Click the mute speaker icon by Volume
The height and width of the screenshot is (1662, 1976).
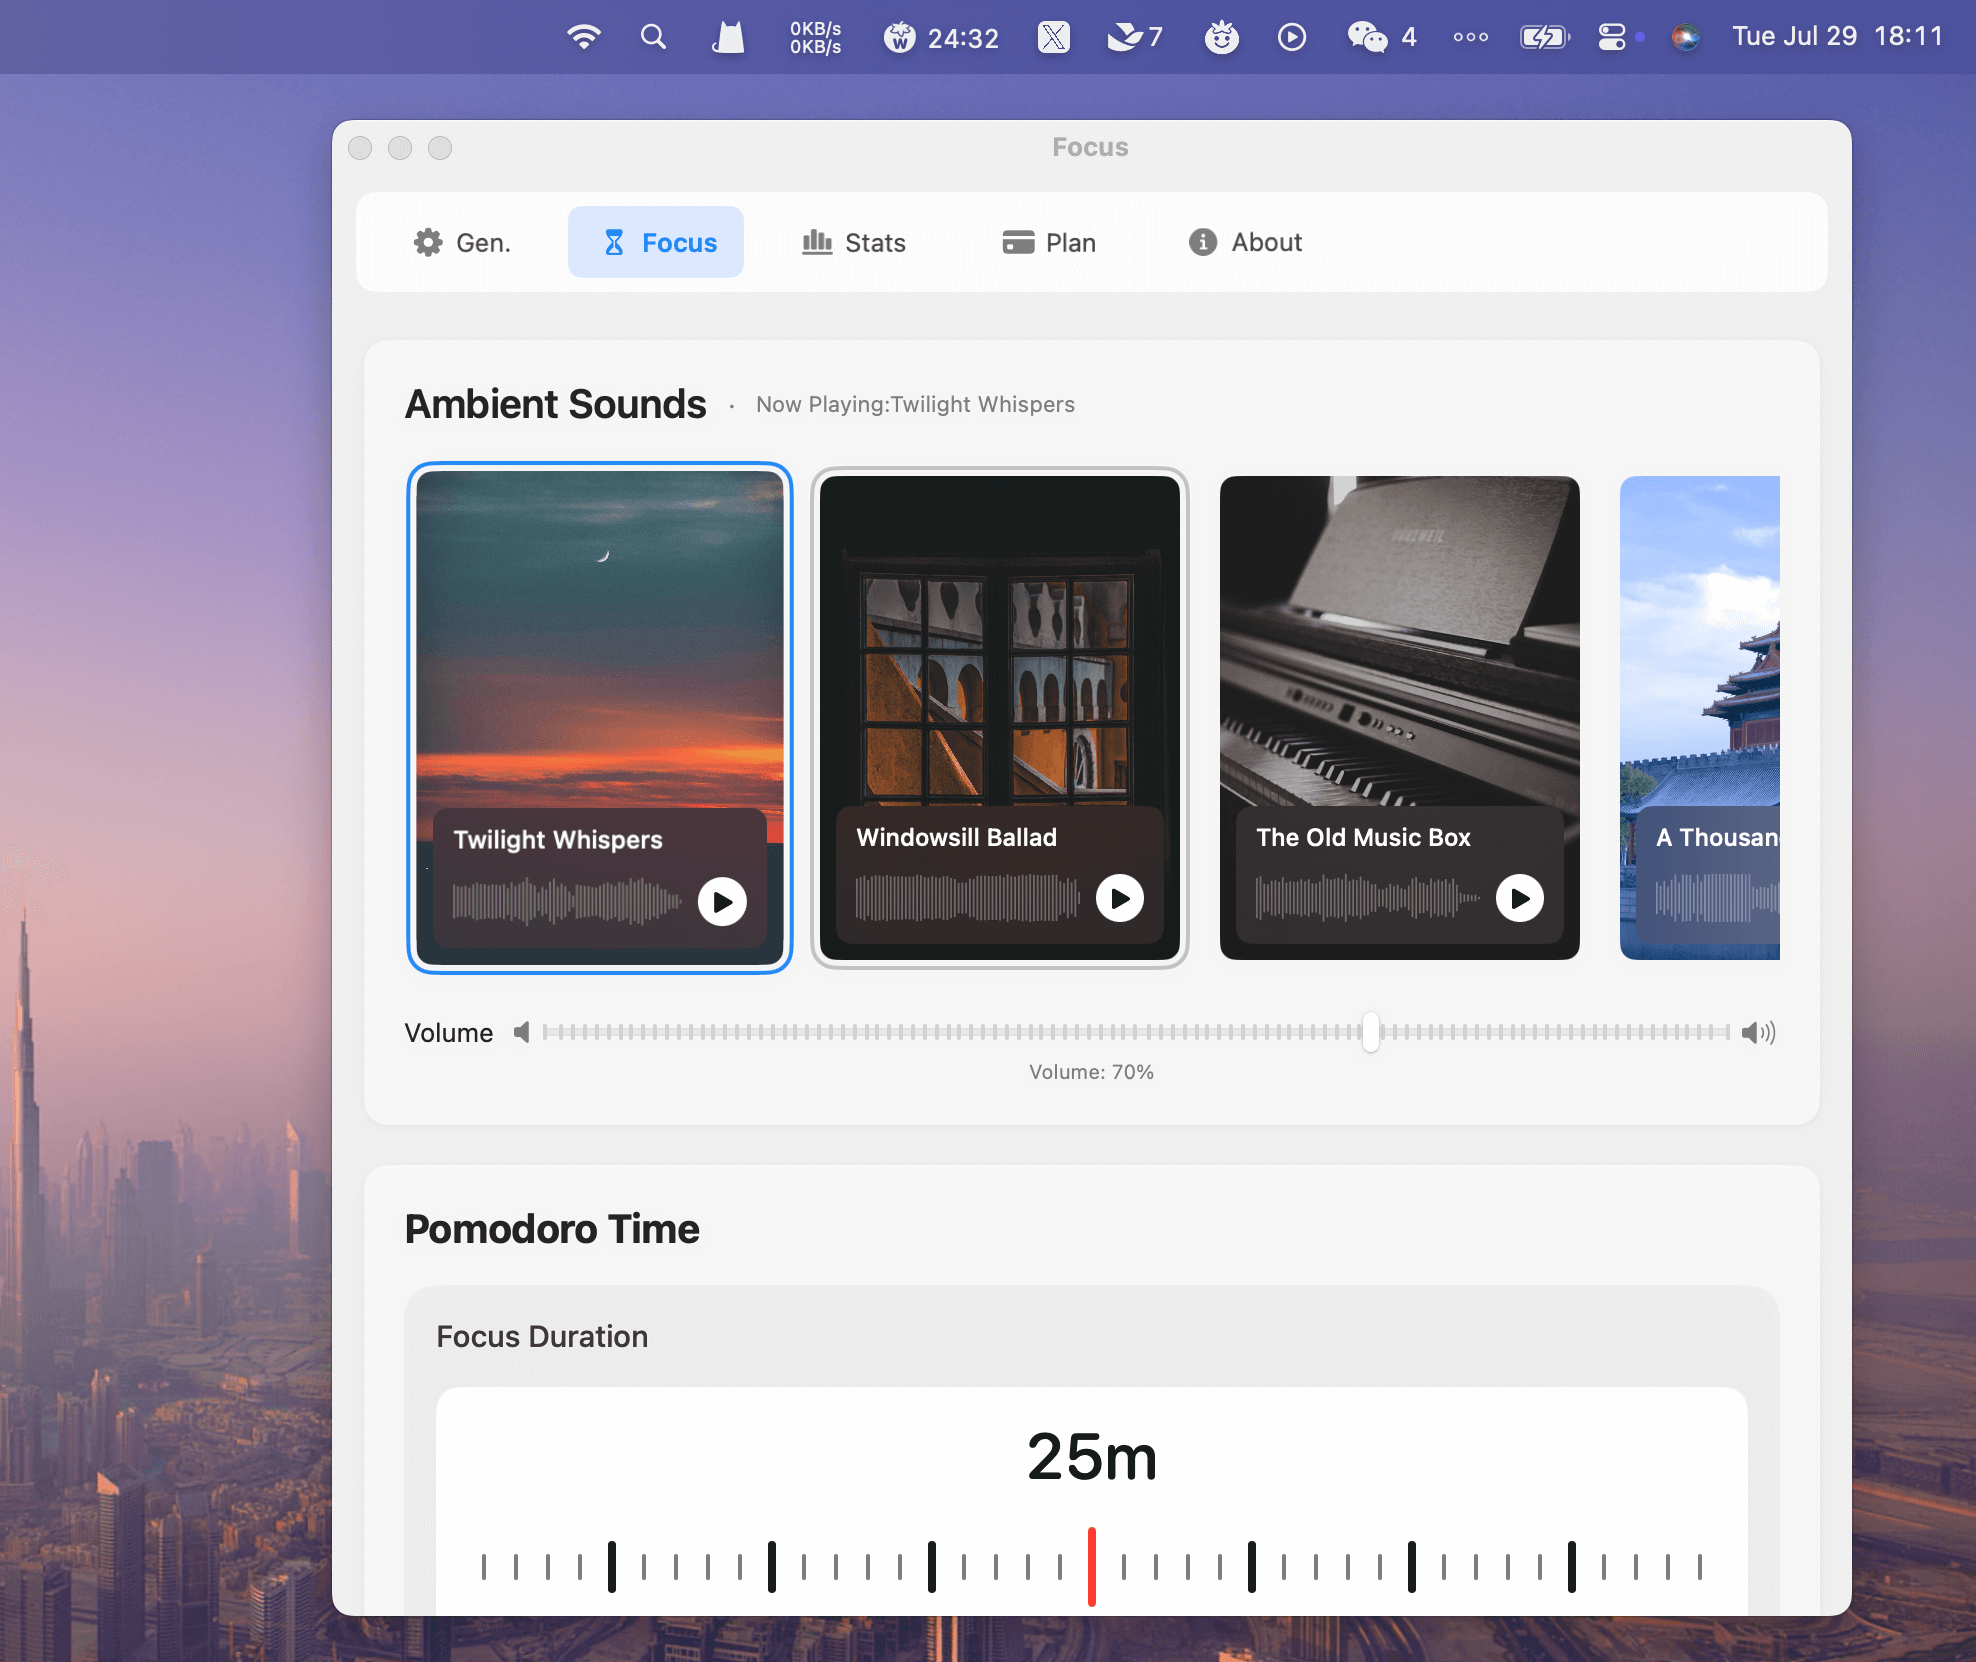point(521,1032)
